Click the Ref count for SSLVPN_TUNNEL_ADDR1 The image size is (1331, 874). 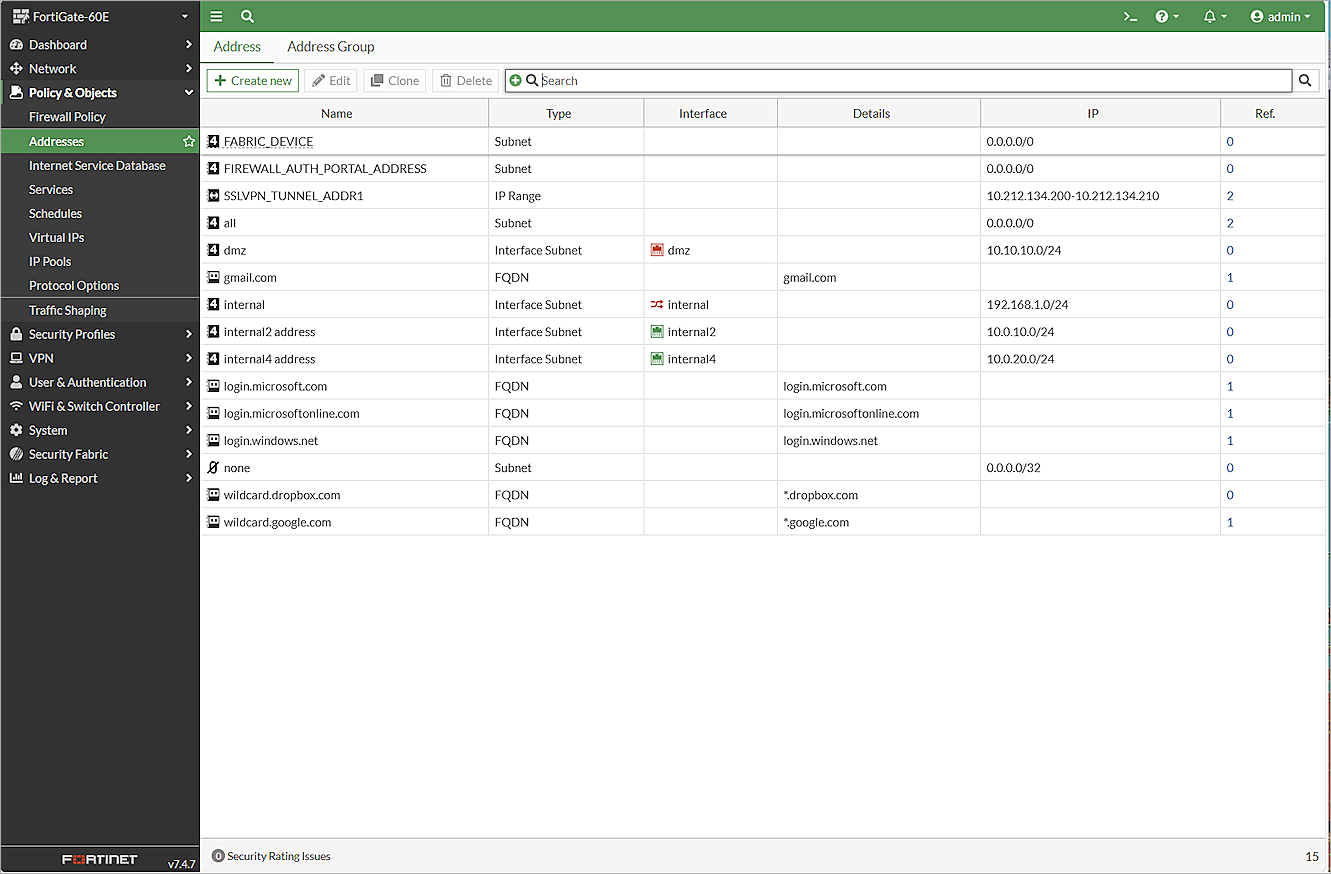click(x=1229, y=195)
